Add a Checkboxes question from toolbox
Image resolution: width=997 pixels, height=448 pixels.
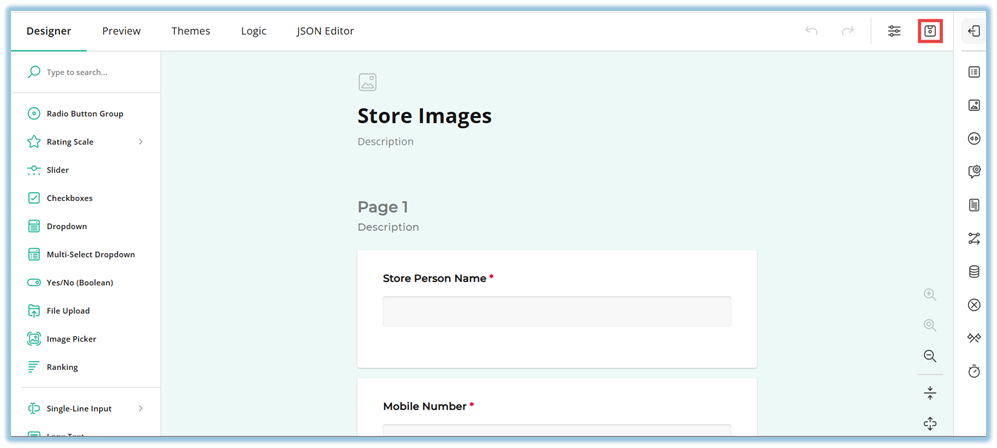tap(69, 198)
